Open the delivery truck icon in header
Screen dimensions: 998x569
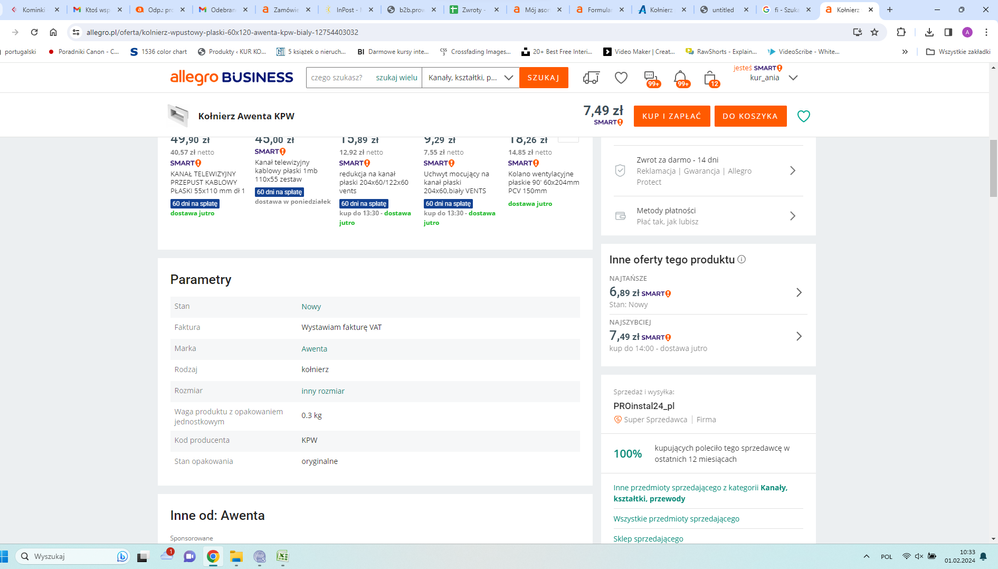click(x=591, y=78)
